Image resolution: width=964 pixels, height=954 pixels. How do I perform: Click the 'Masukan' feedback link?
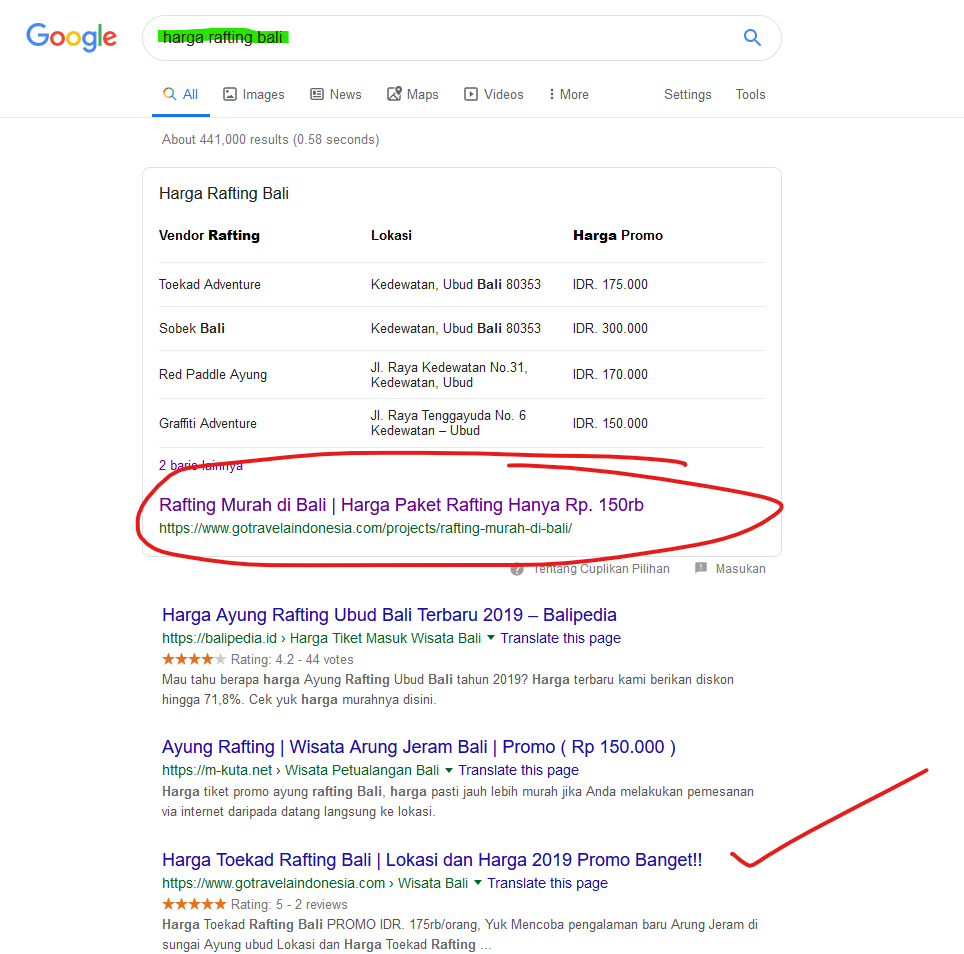pos(740,569)
